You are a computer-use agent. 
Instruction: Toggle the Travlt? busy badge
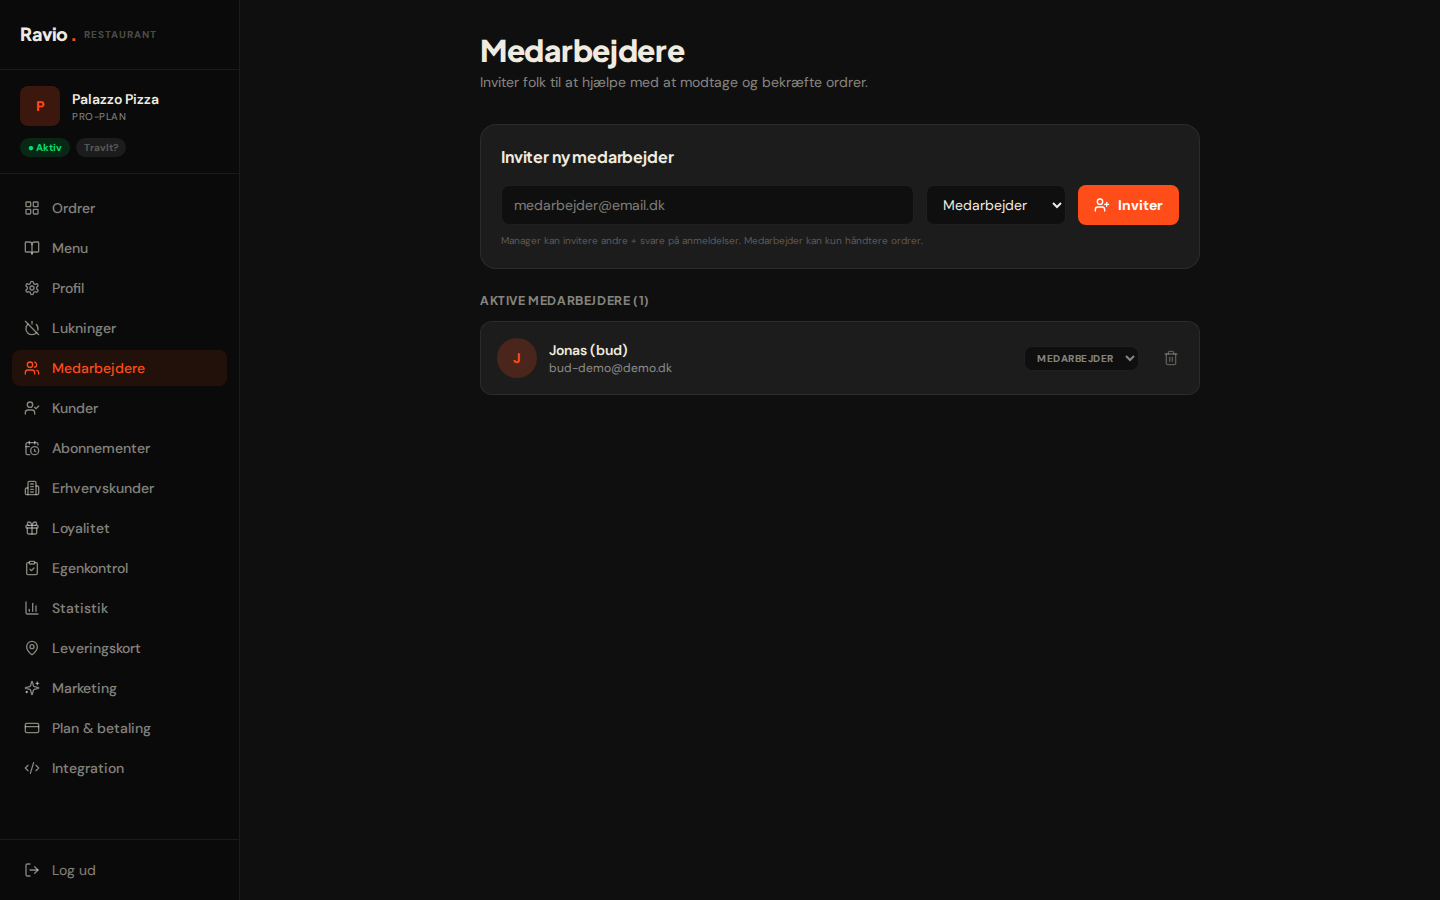pyautogui.click(x=101, y=147)
